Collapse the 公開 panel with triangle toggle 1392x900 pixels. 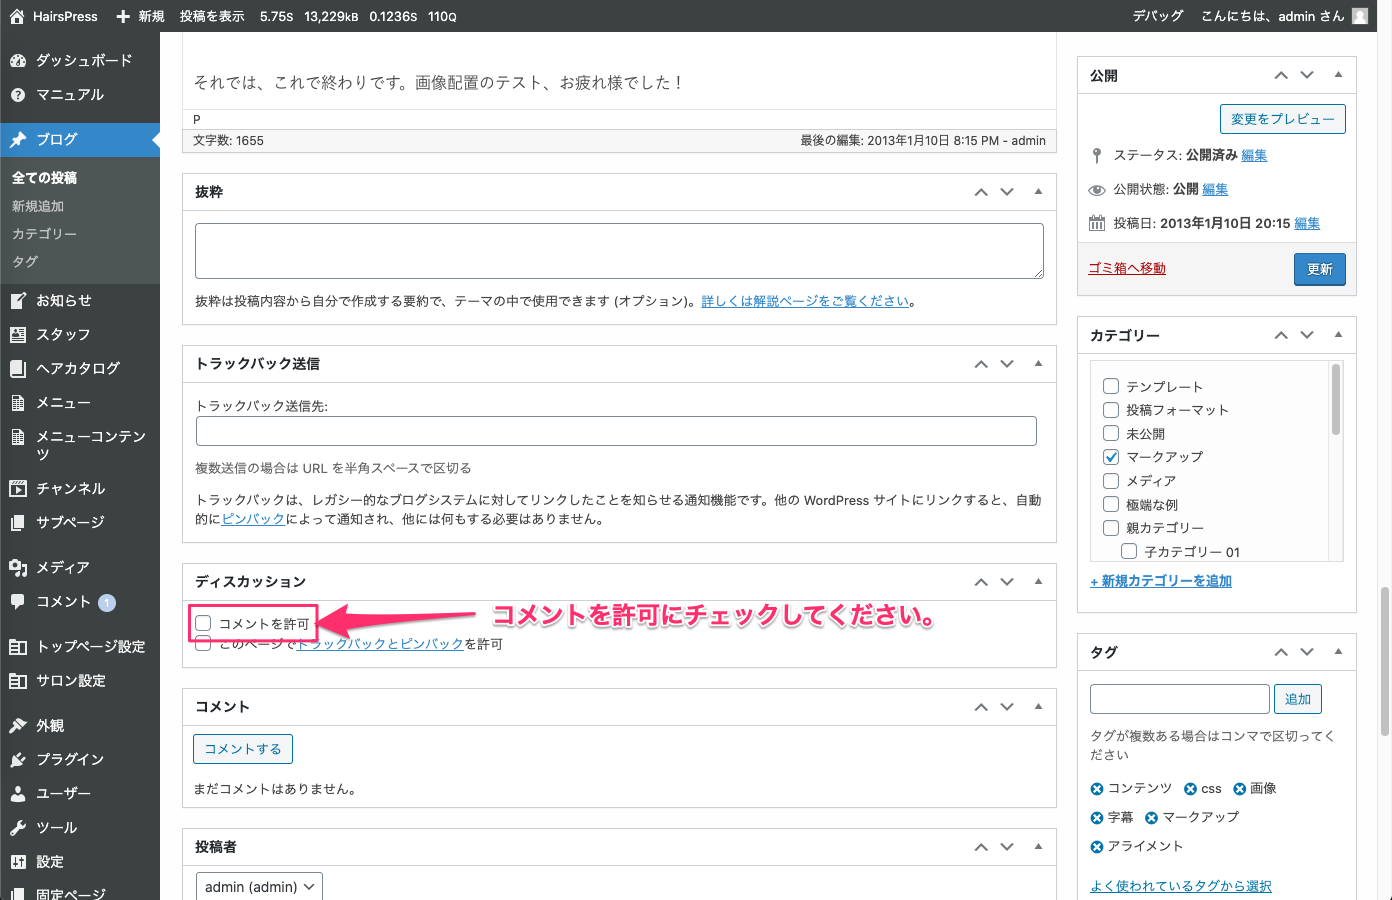coord(1338,75)
